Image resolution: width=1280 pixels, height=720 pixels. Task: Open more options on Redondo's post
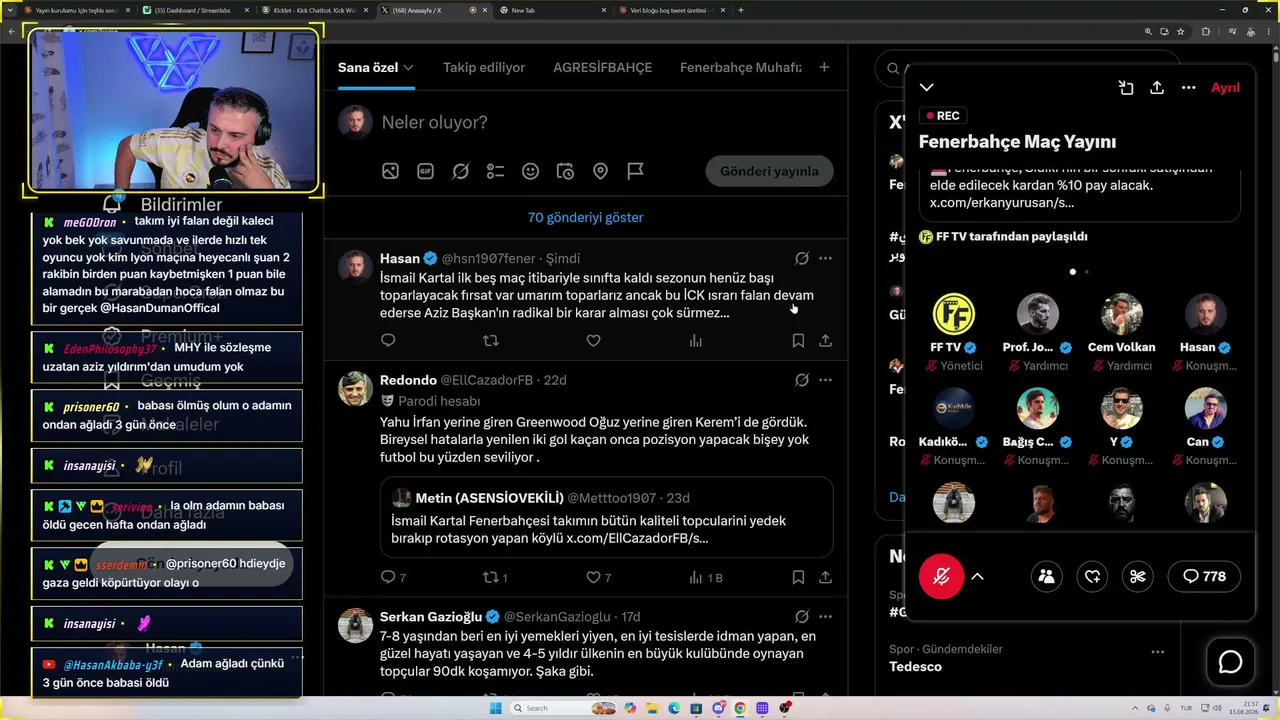click(825, 380)
